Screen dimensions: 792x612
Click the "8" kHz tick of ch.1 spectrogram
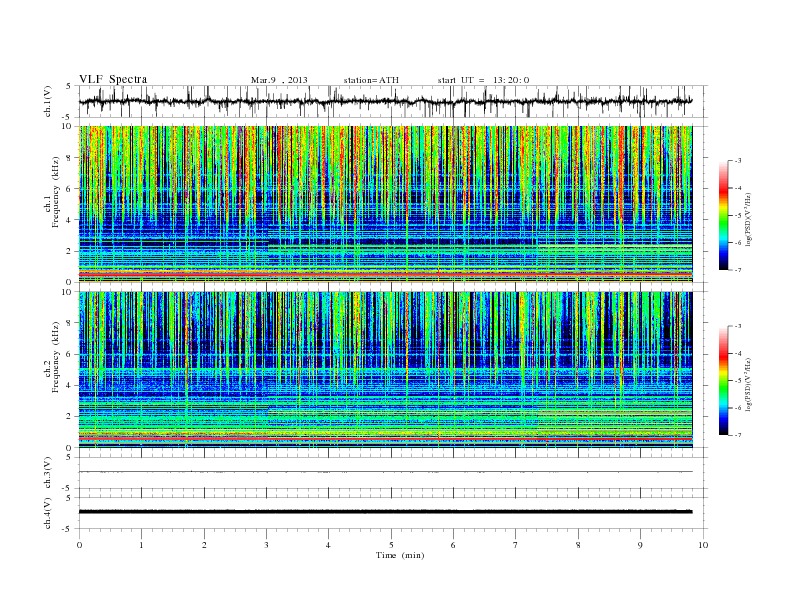click(x=70, y=158)
